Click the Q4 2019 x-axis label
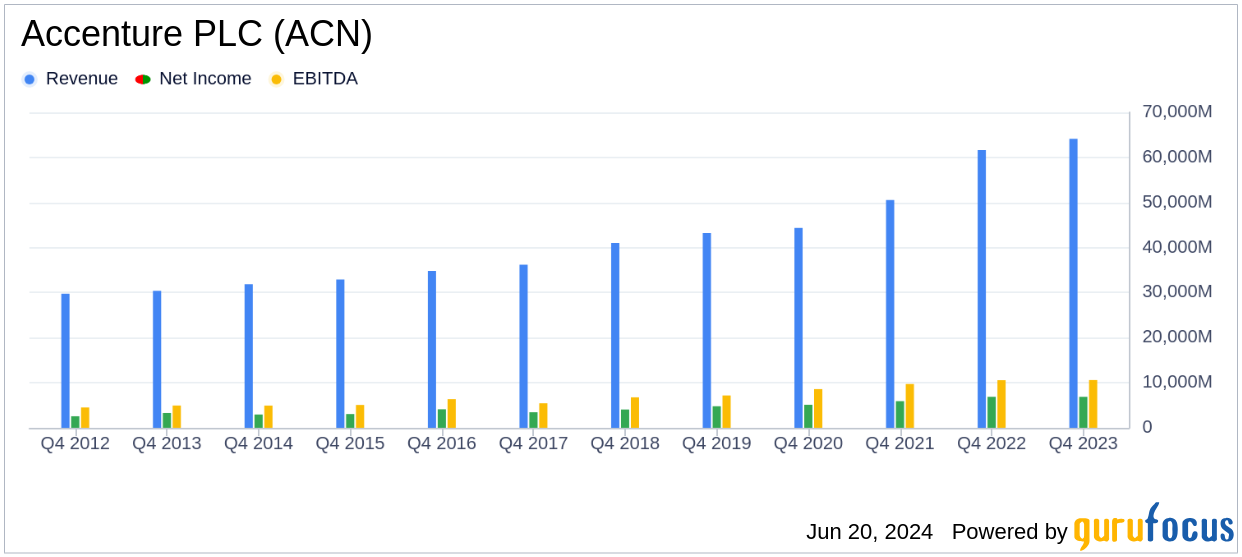The width and height of the screenshot is (1242, 557). click(x=717, y=443)
